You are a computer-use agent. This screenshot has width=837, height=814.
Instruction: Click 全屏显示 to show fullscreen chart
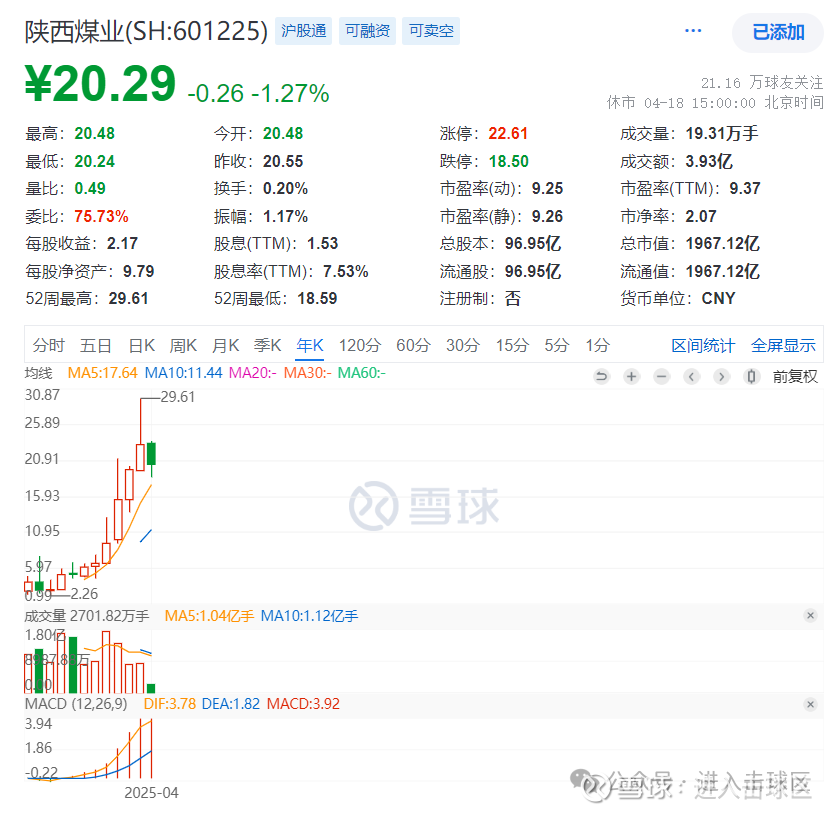(x=783, y=345)
